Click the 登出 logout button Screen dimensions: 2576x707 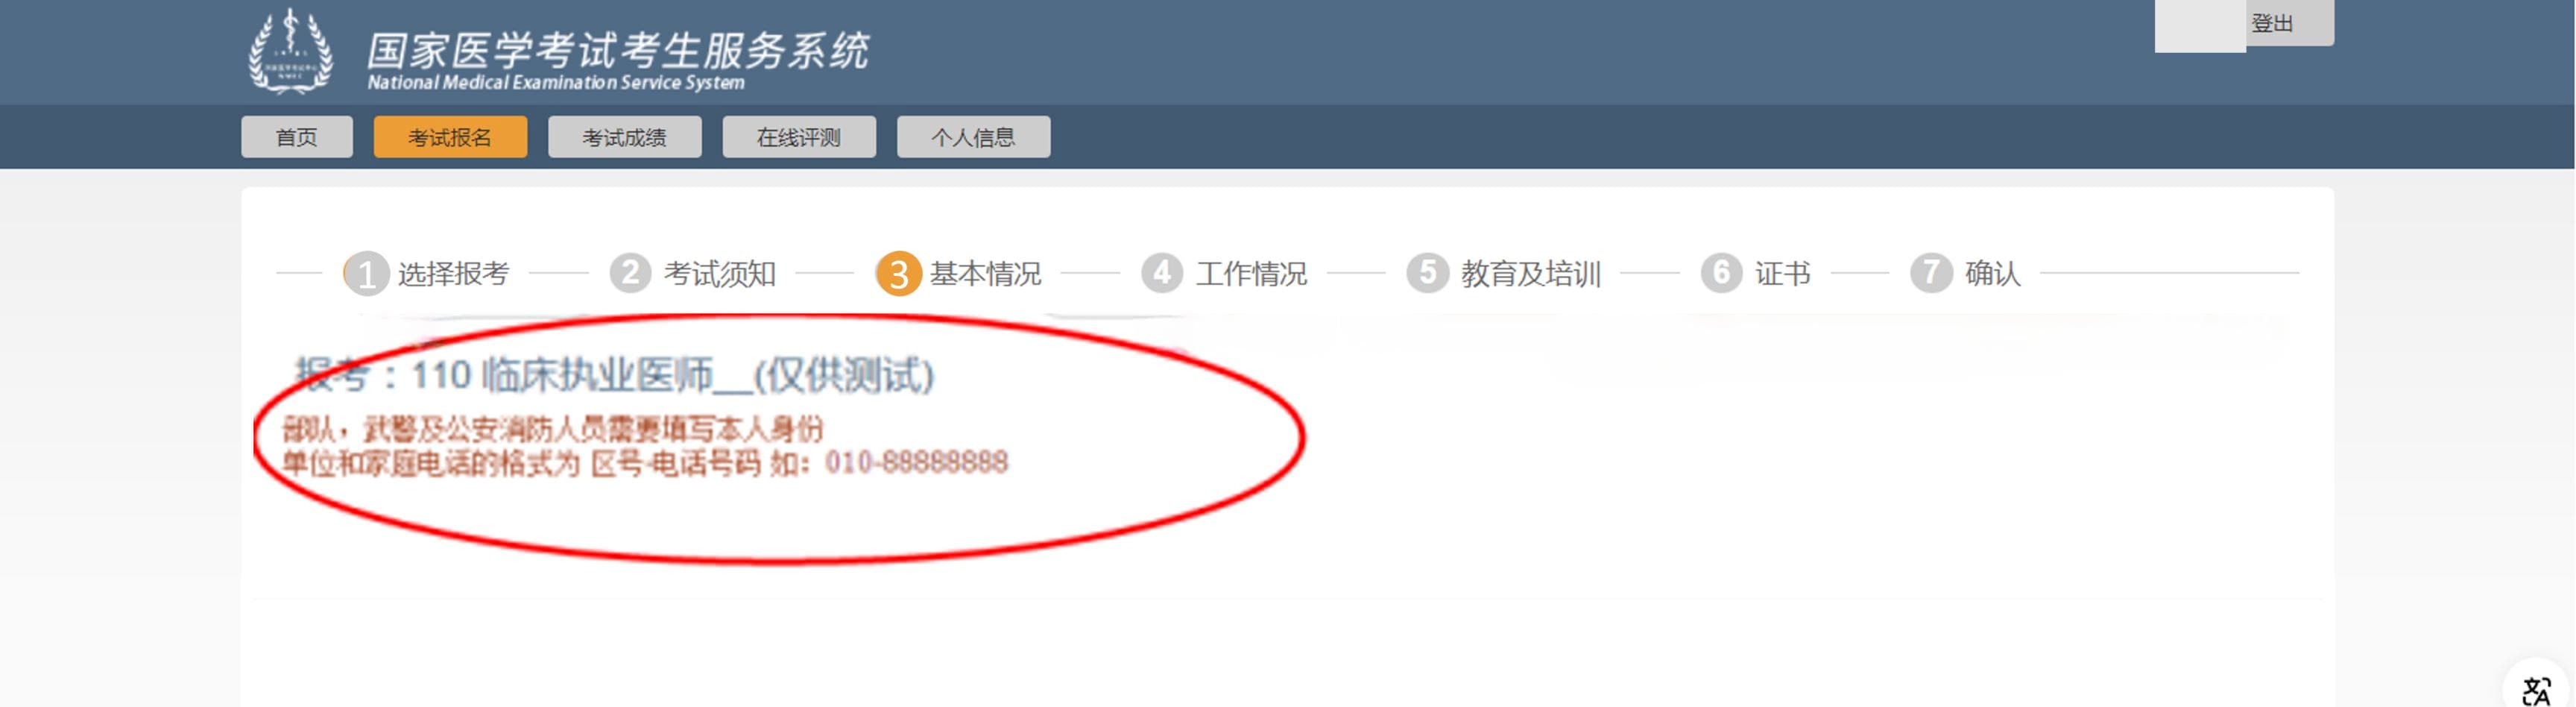point(2272,23)
